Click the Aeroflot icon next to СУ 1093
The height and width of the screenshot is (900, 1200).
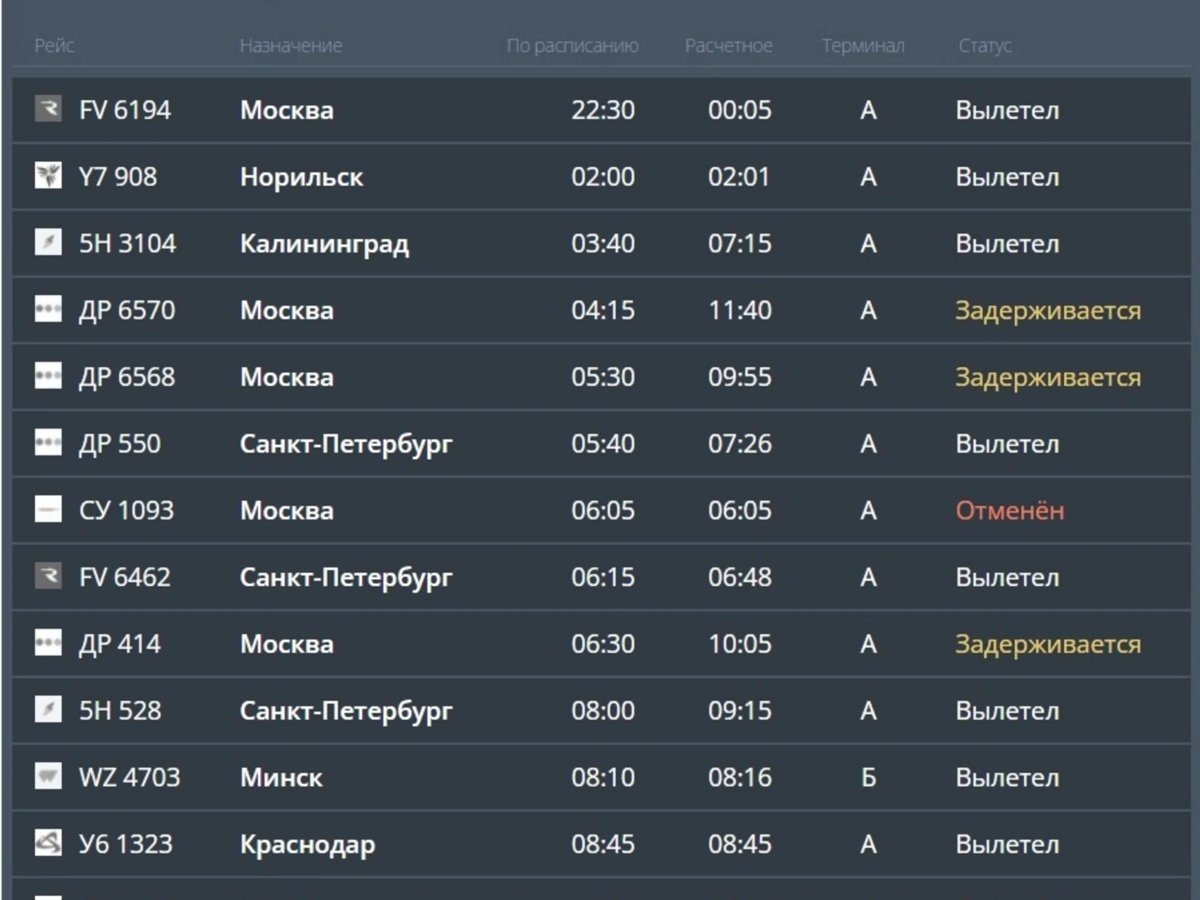pyautogui.click(x=48, y=511)
